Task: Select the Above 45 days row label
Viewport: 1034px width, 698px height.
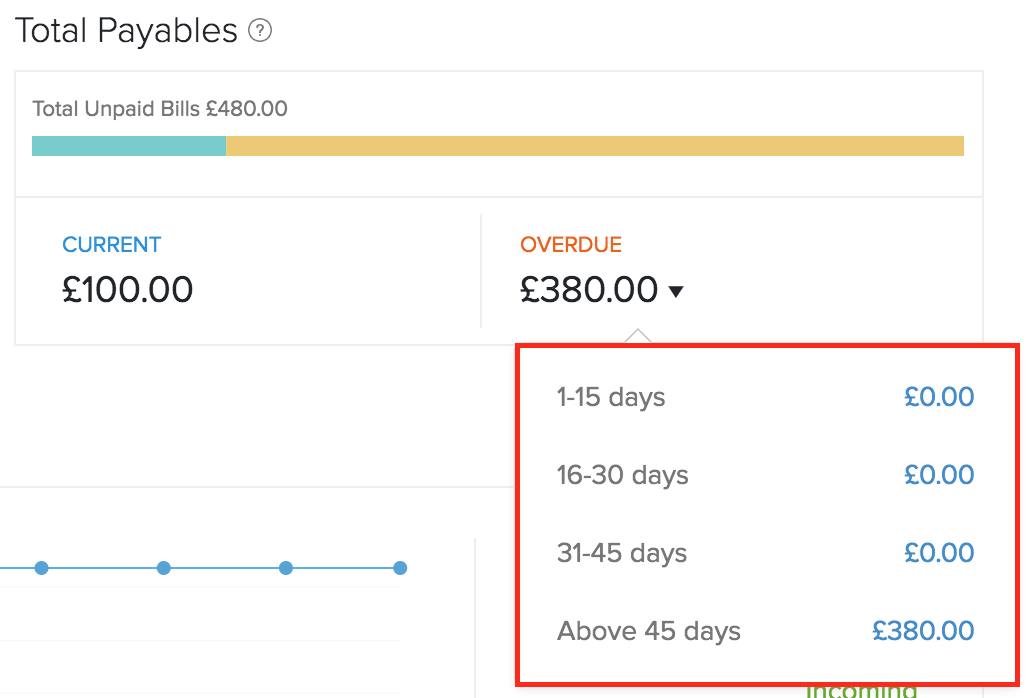Action: (648, 631)
